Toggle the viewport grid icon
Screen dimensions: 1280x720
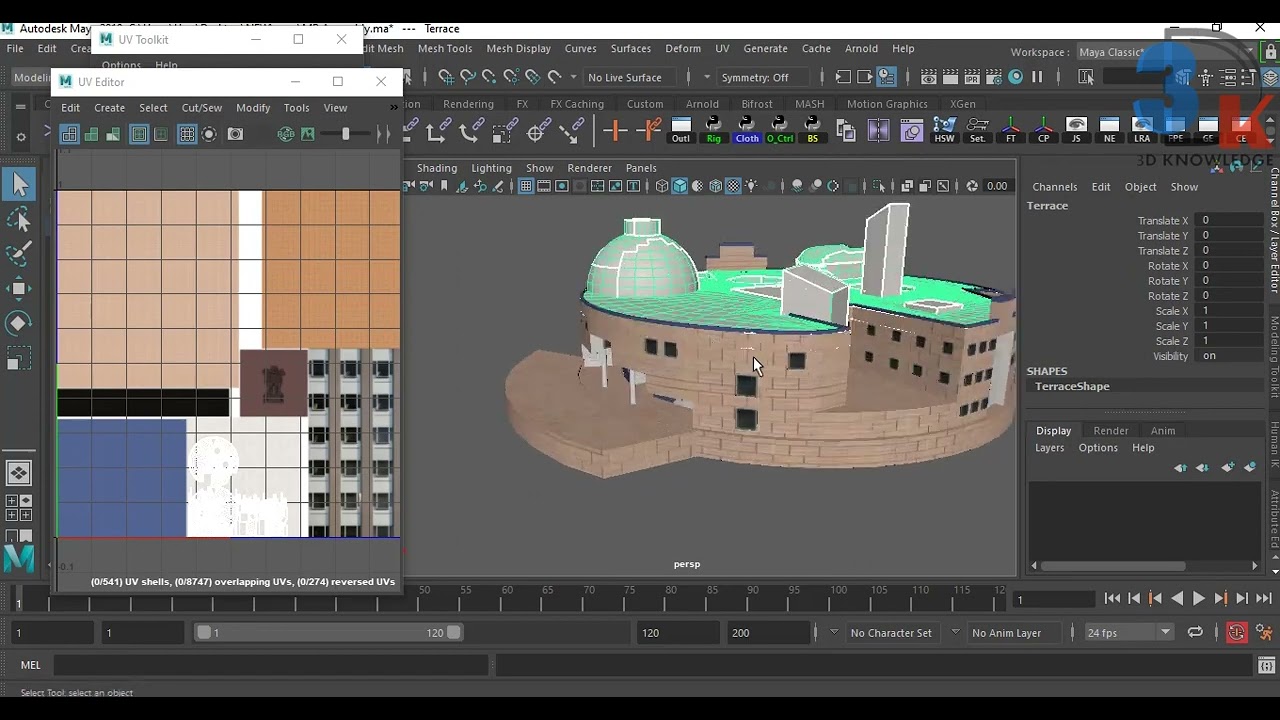click(x=525, y=186)
